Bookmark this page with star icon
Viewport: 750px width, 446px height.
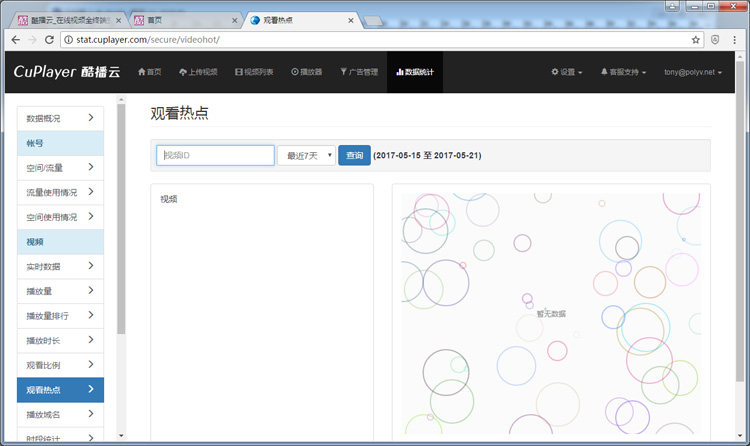tap(696, 40)
